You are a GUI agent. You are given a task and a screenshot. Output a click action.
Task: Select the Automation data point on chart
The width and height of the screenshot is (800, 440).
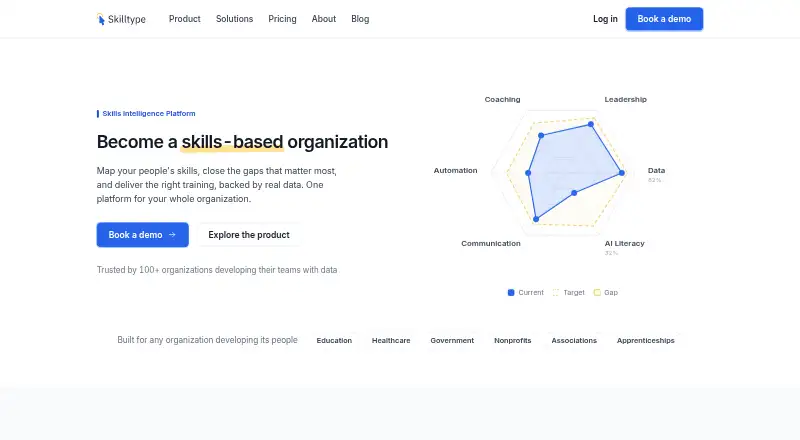coord(528,173)
